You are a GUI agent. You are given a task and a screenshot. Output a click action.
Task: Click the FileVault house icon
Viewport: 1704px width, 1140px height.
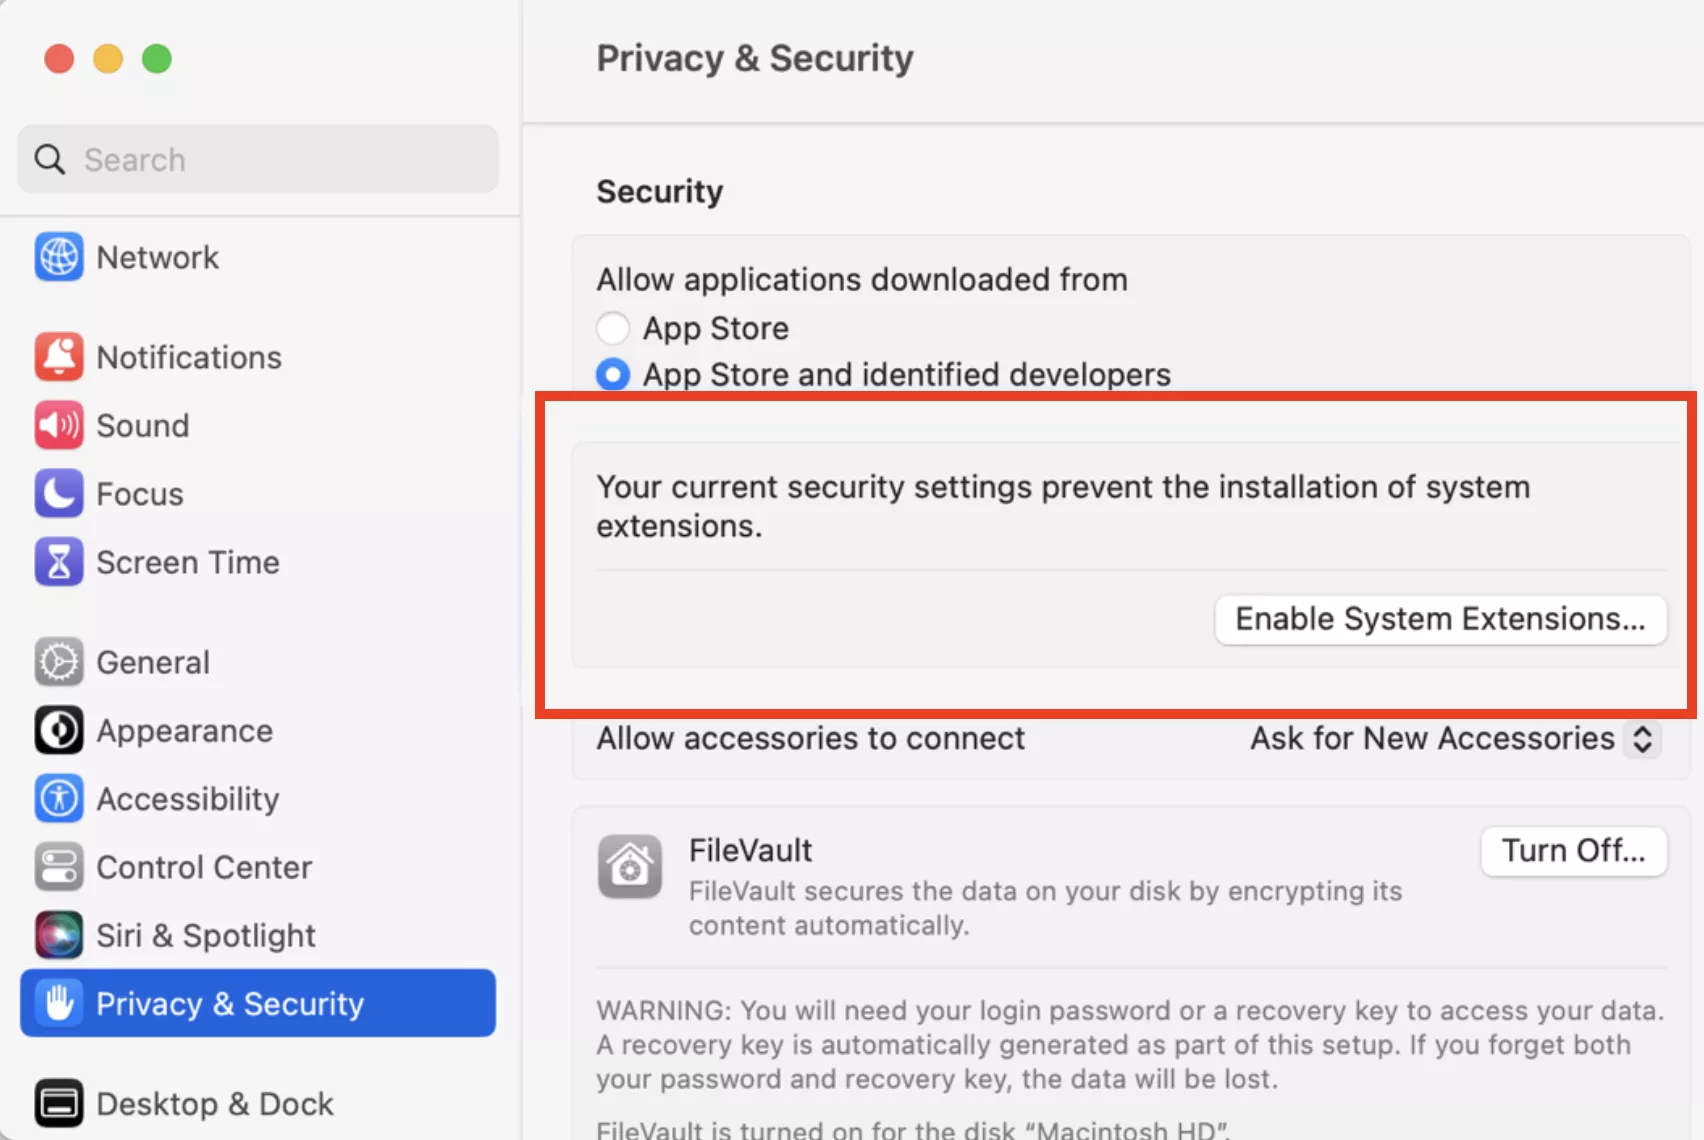(630, 866)
